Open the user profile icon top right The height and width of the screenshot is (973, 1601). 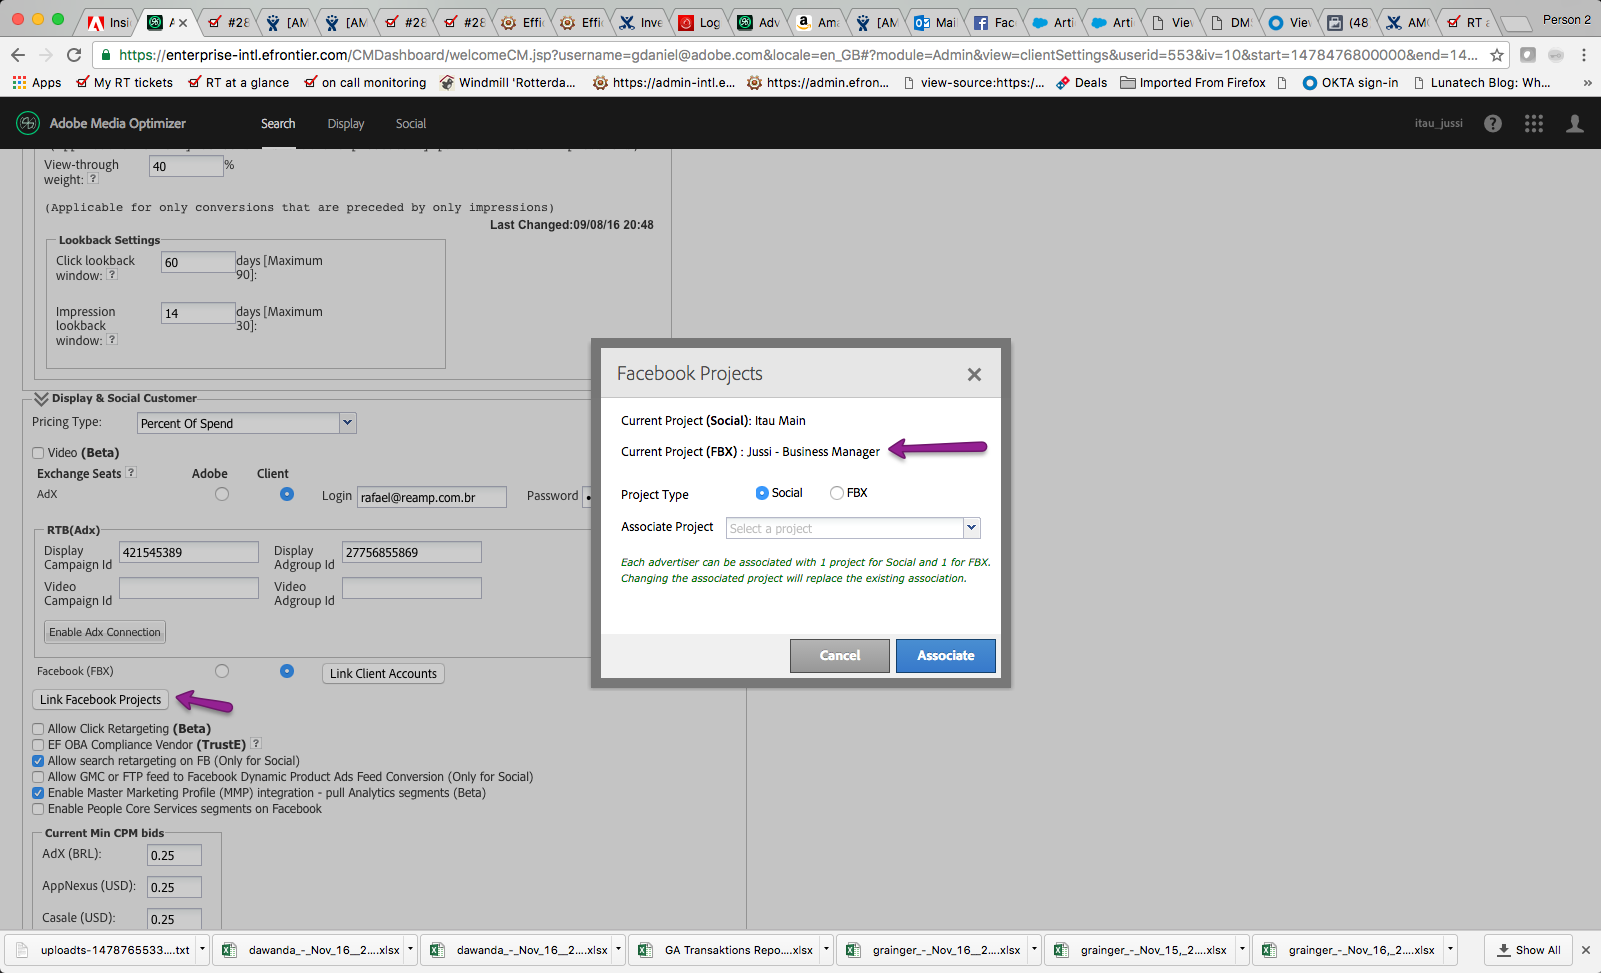pos(1574,123)
